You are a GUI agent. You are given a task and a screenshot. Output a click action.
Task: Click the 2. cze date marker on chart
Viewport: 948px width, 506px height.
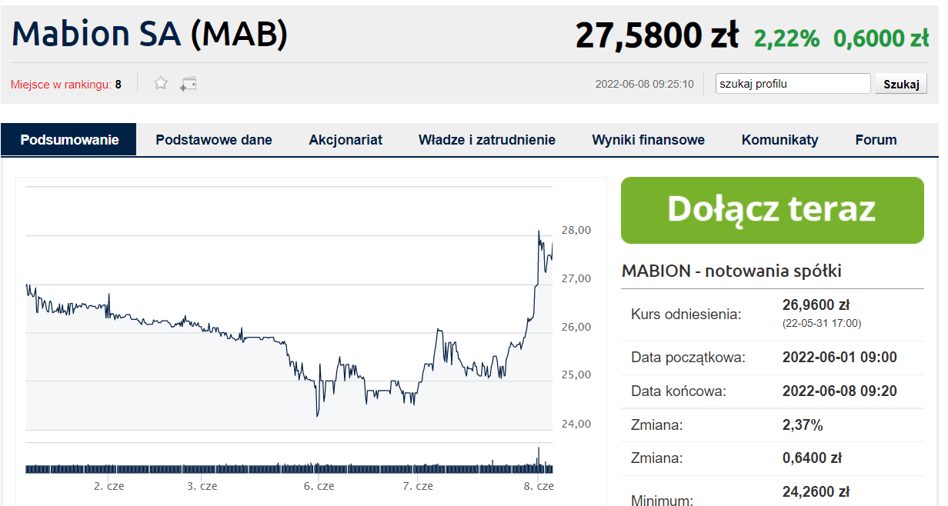tap(108, 486)
